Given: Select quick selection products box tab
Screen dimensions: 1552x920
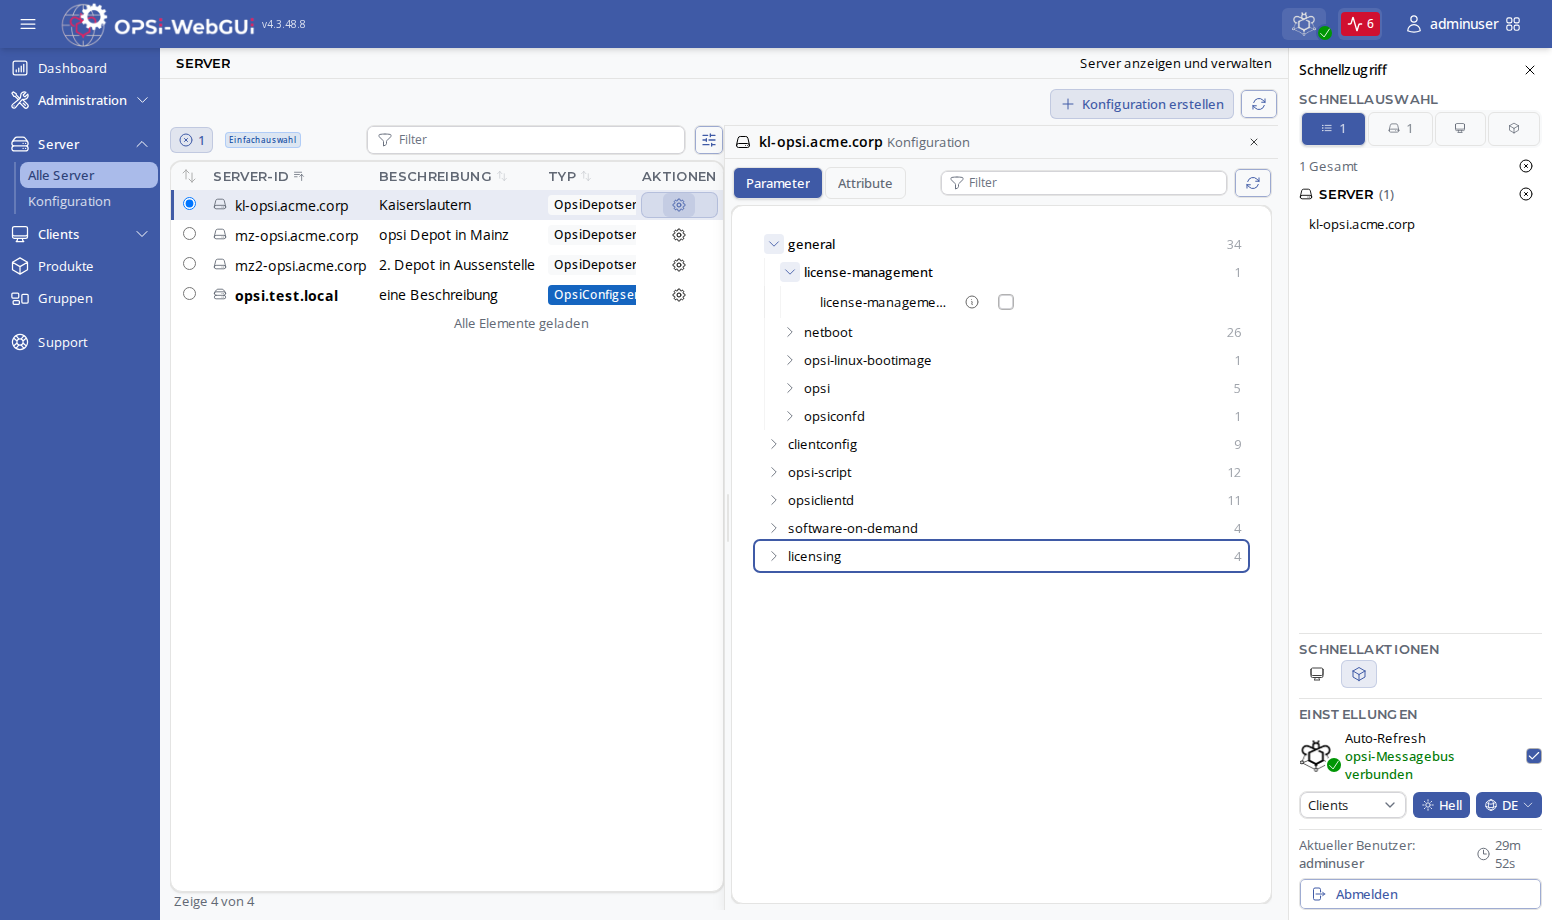Looking at the screenshot, I should tap(1514, 128).
